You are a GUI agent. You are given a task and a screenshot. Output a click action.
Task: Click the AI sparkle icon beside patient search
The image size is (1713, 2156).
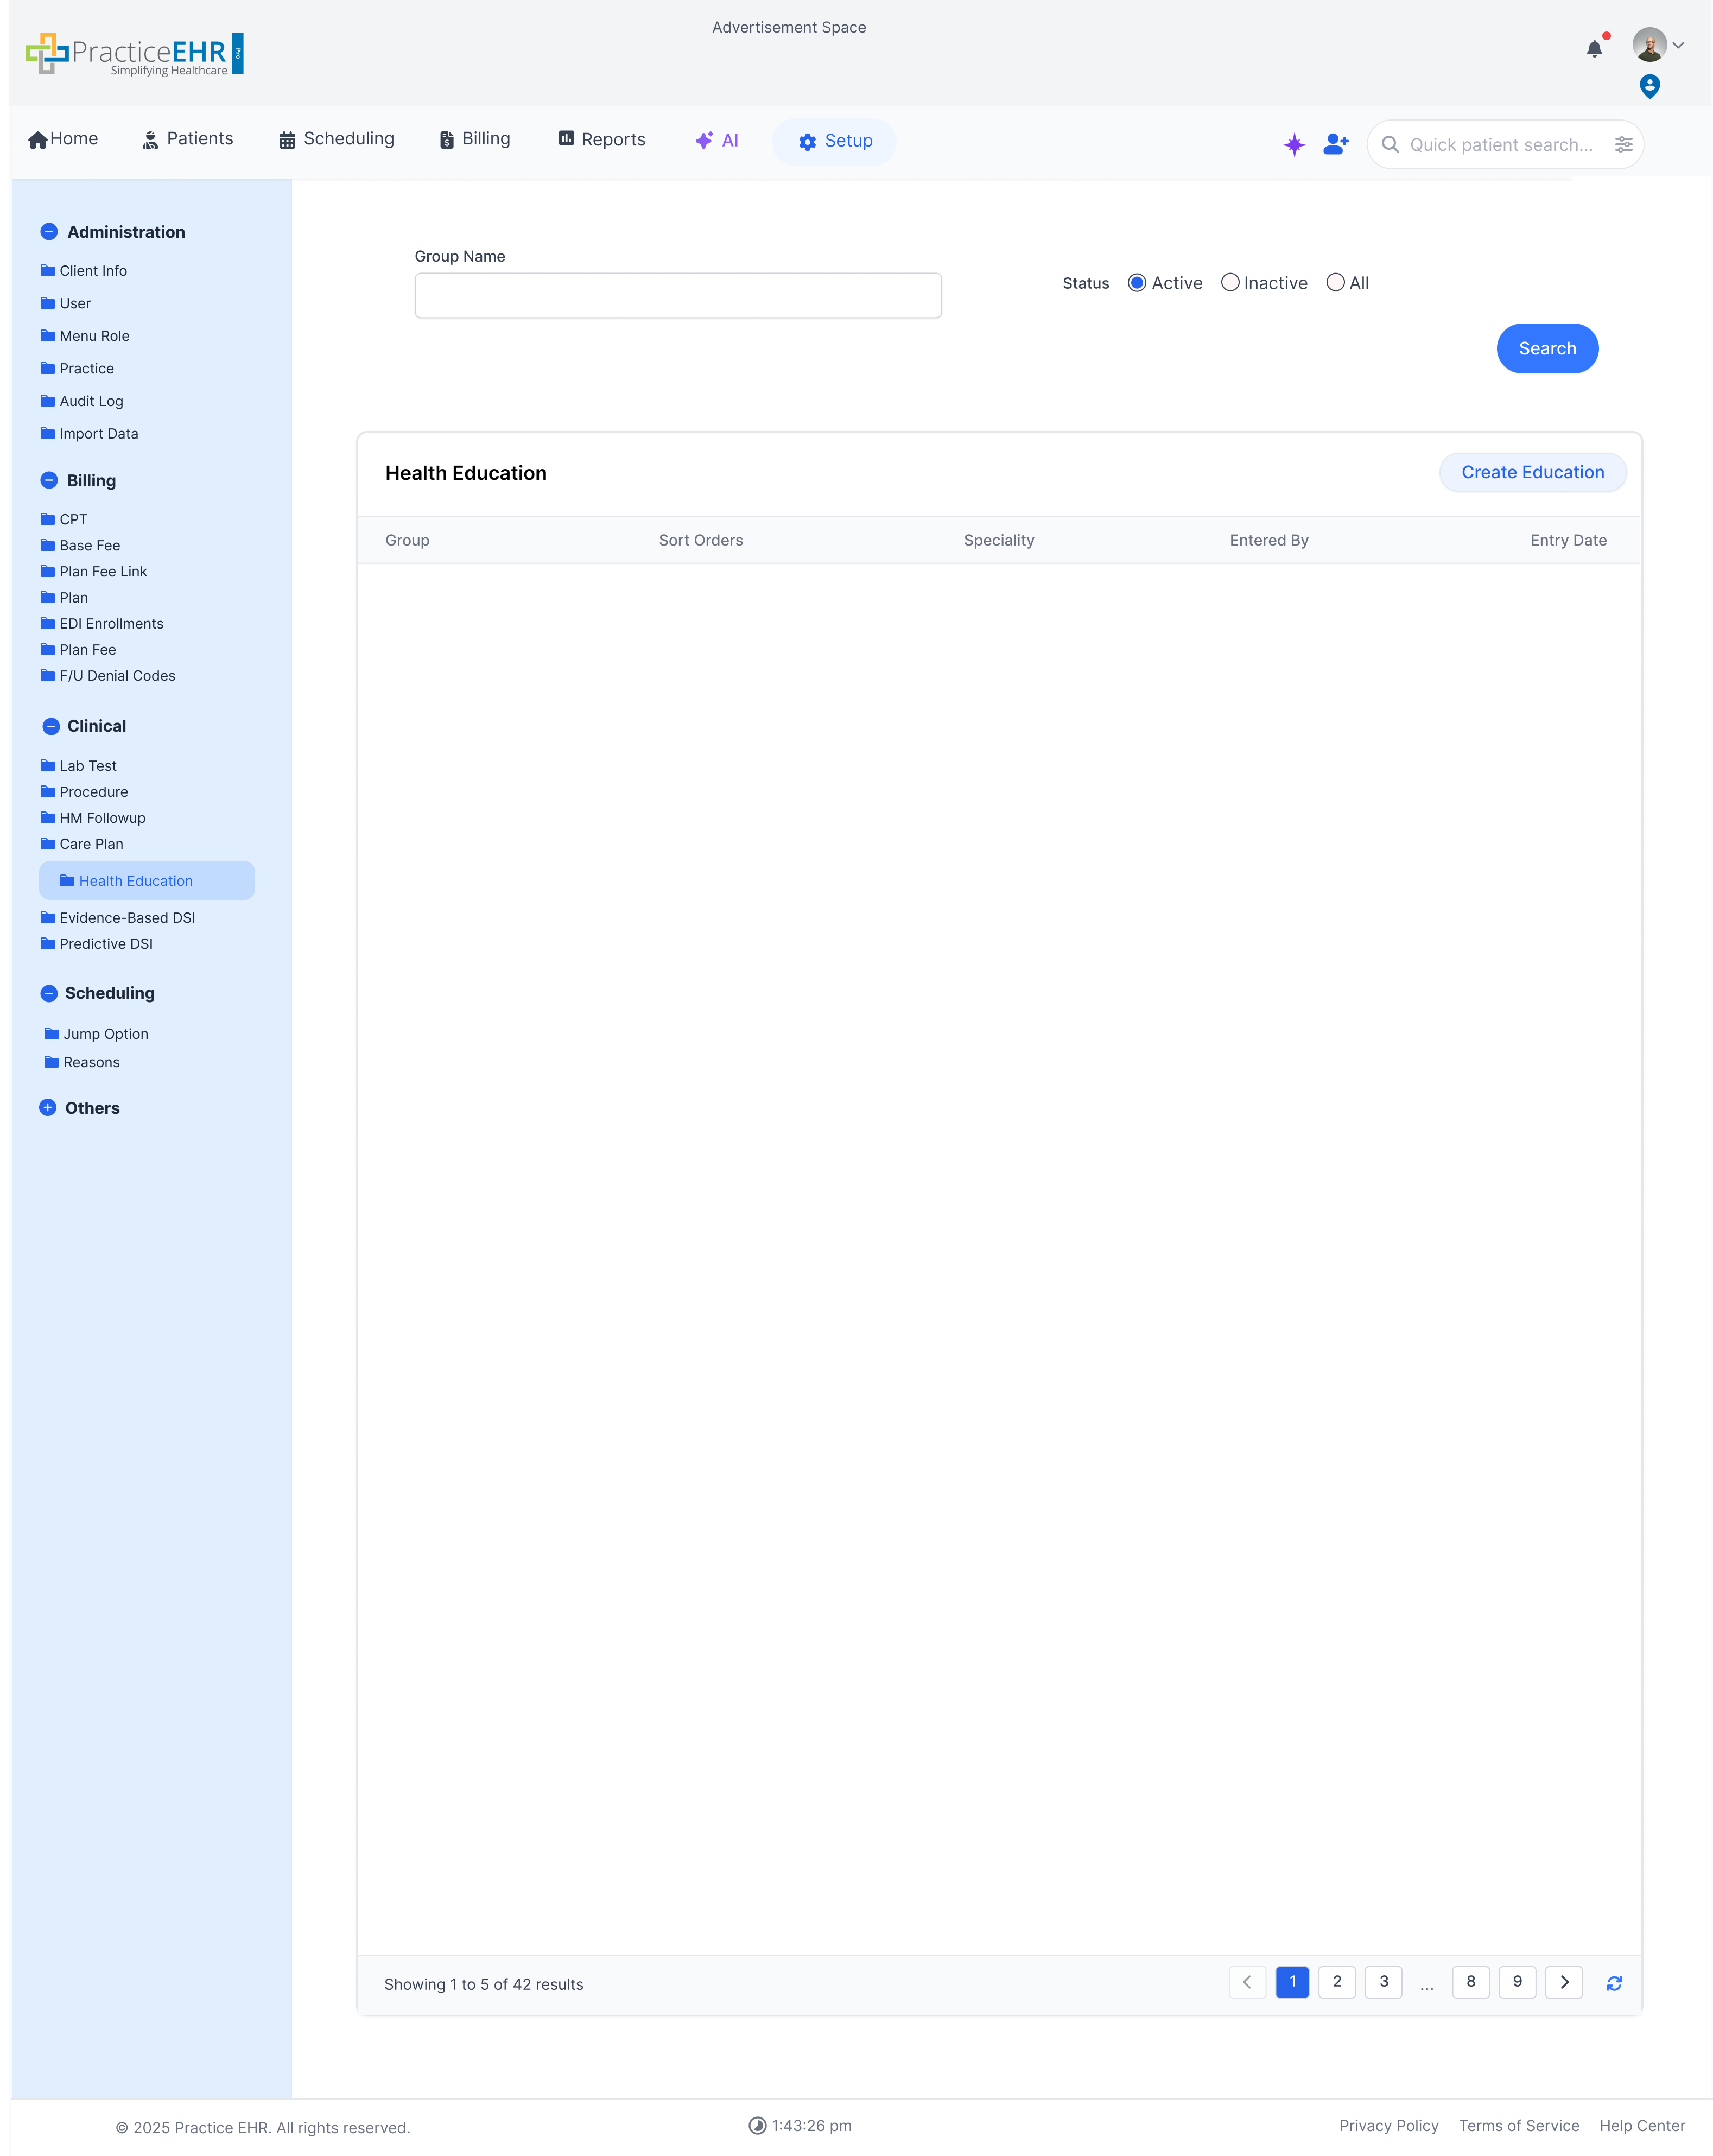1293,145
